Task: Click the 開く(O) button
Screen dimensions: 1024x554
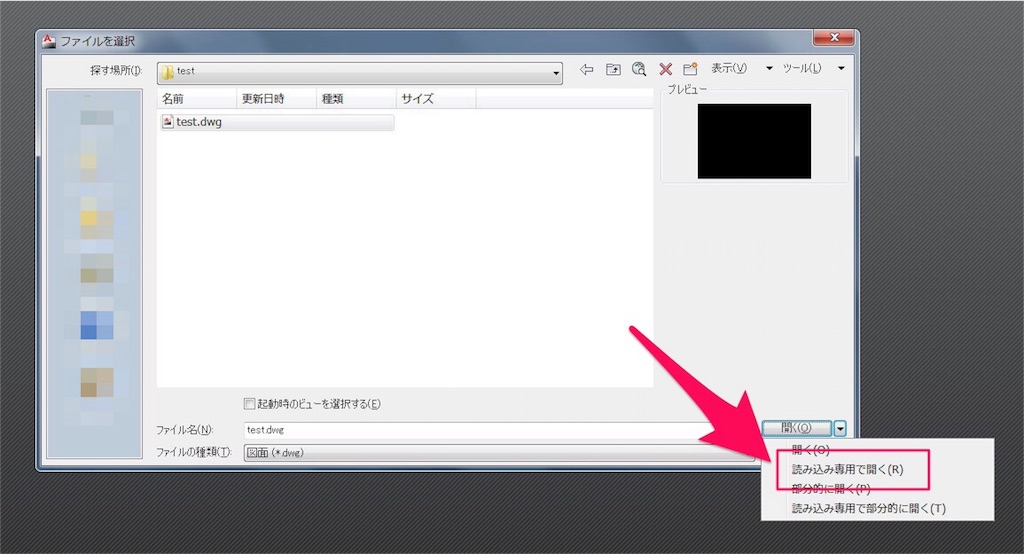Action: [797, 428]
